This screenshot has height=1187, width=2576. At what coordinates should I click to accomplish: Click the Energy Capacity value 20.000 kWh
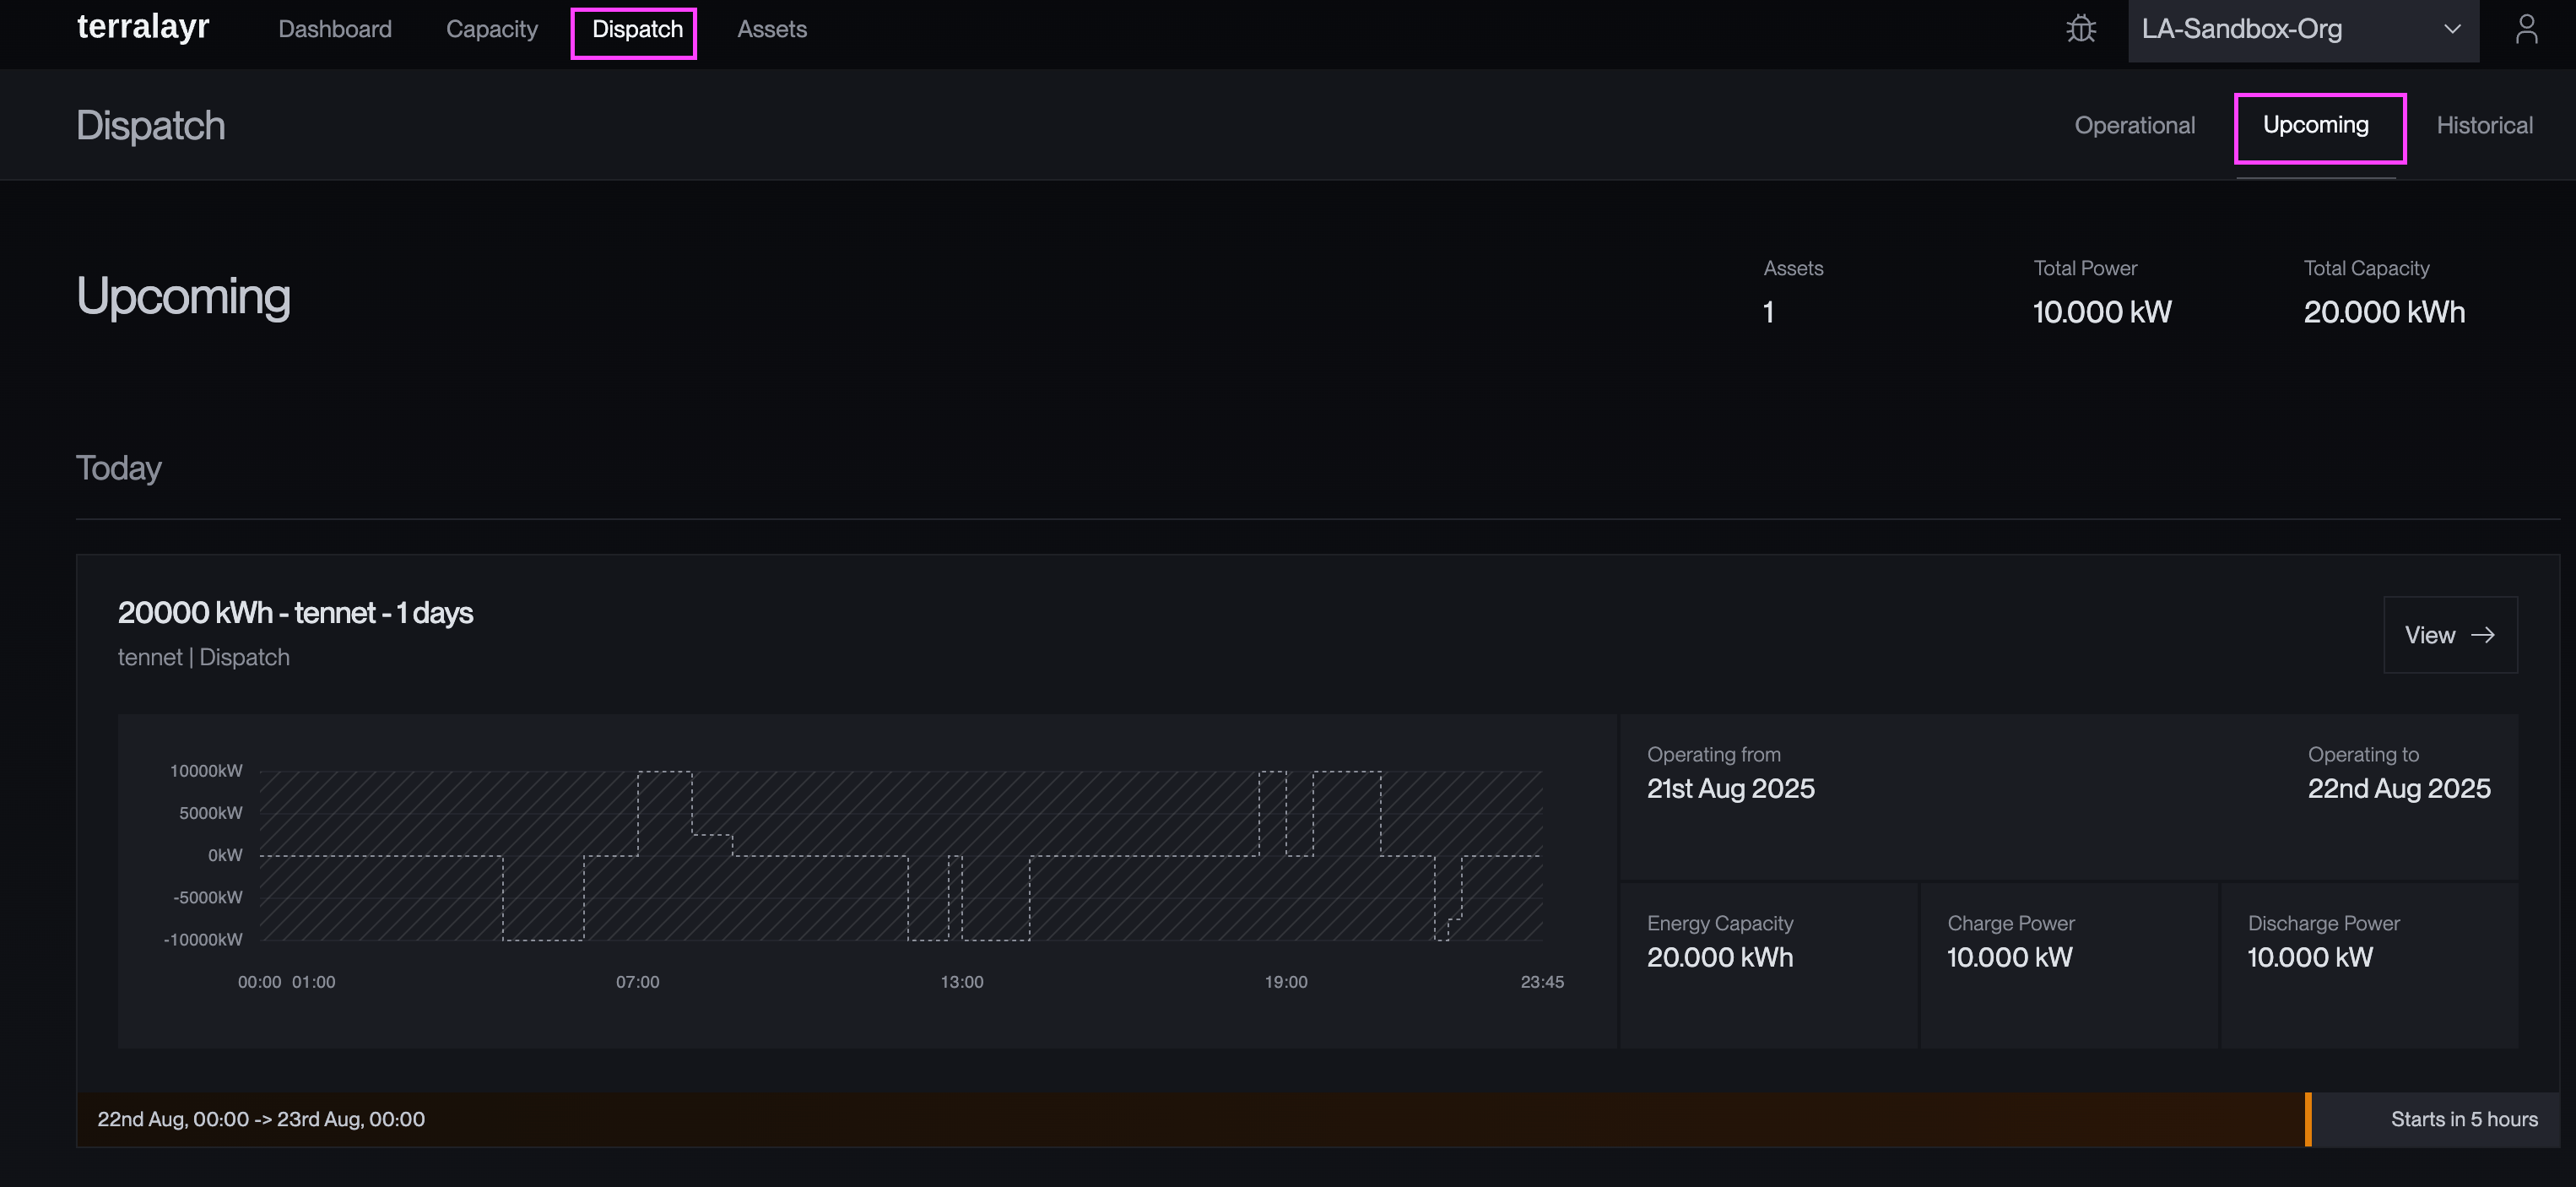click(1720, 957)
